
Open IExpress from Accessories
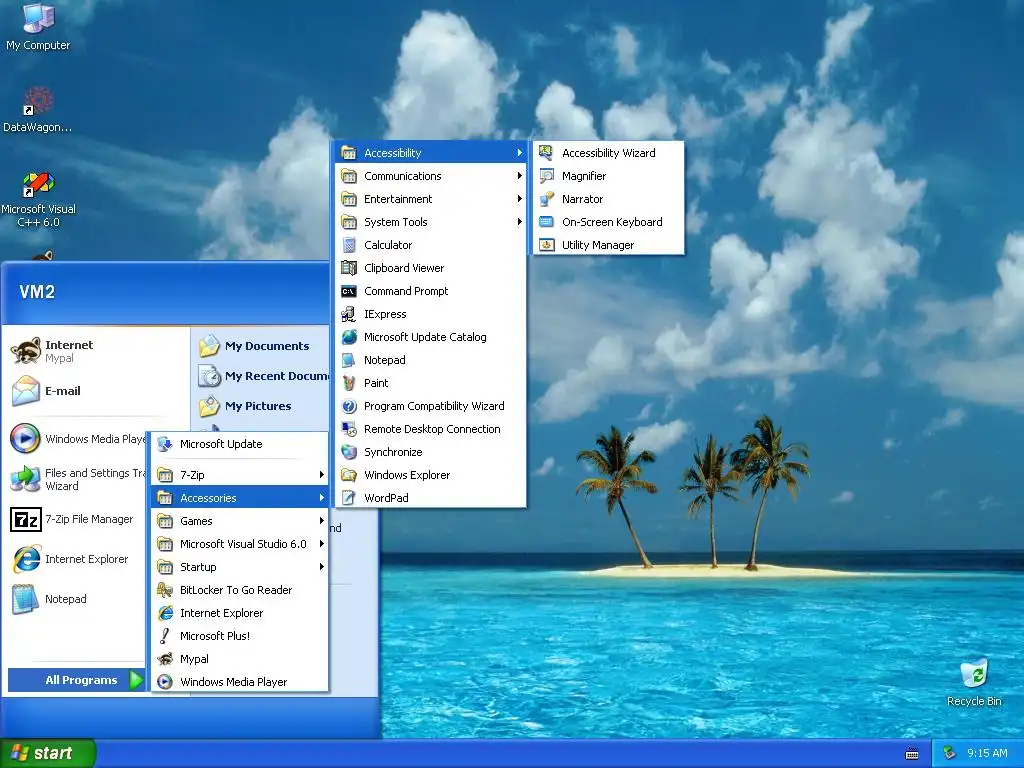[431, 314]
